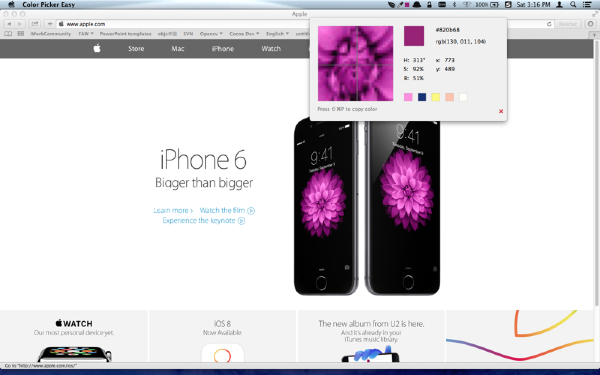This screenshot has width=600, height=375.
Task: Click the user account silhouette icon
Action: [x=559, y=5]
